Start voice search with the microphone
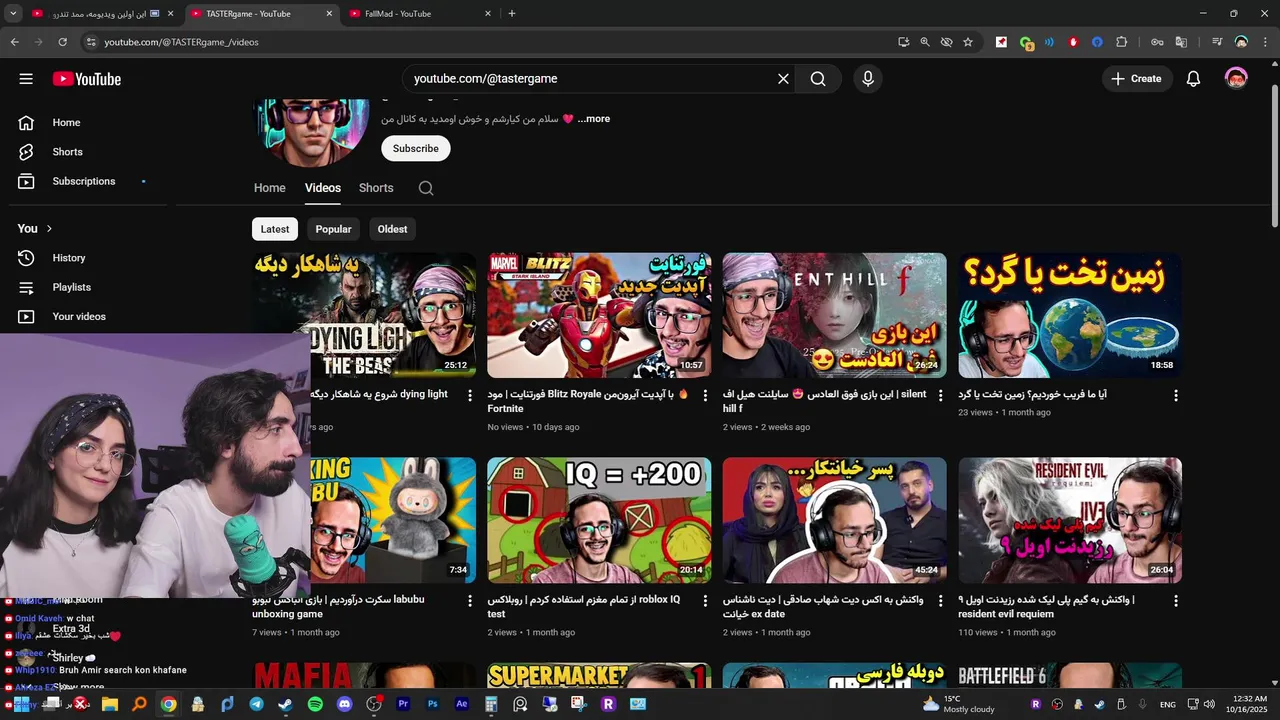Image resolution: width=1280 pixels, height=720 pixels. coord(867,79)
